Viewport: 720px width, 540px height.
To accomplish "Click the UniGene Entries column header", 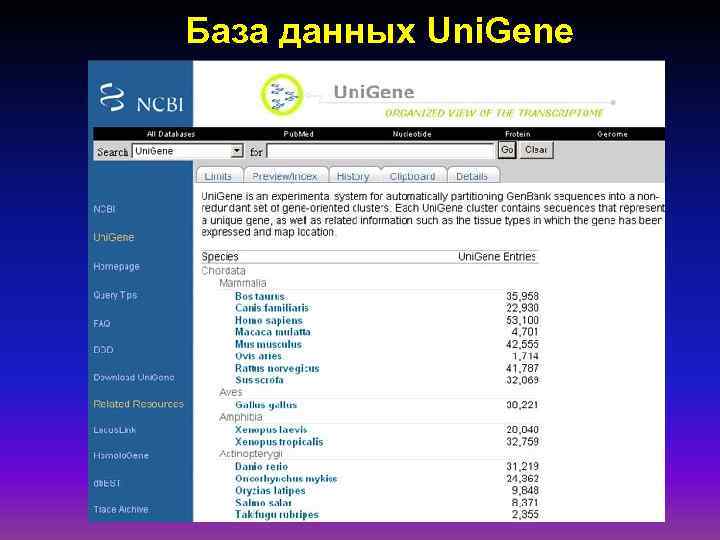I will pyautogui.click(x=497, y=256).
